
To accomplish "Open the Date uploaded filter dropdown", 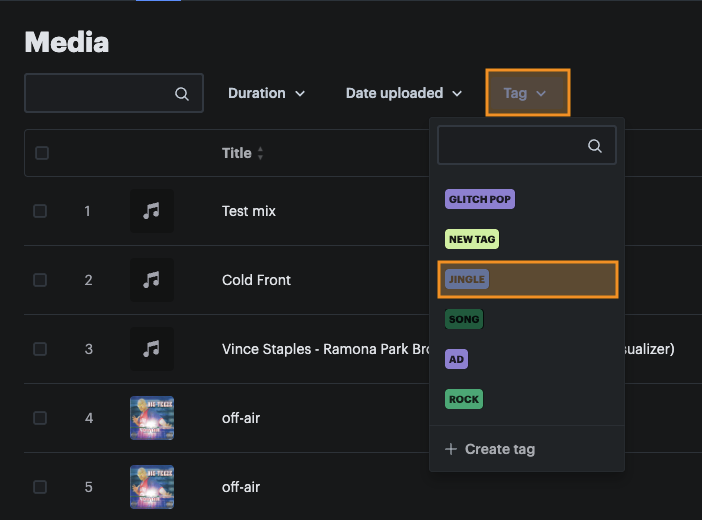I will coord(404,93).
